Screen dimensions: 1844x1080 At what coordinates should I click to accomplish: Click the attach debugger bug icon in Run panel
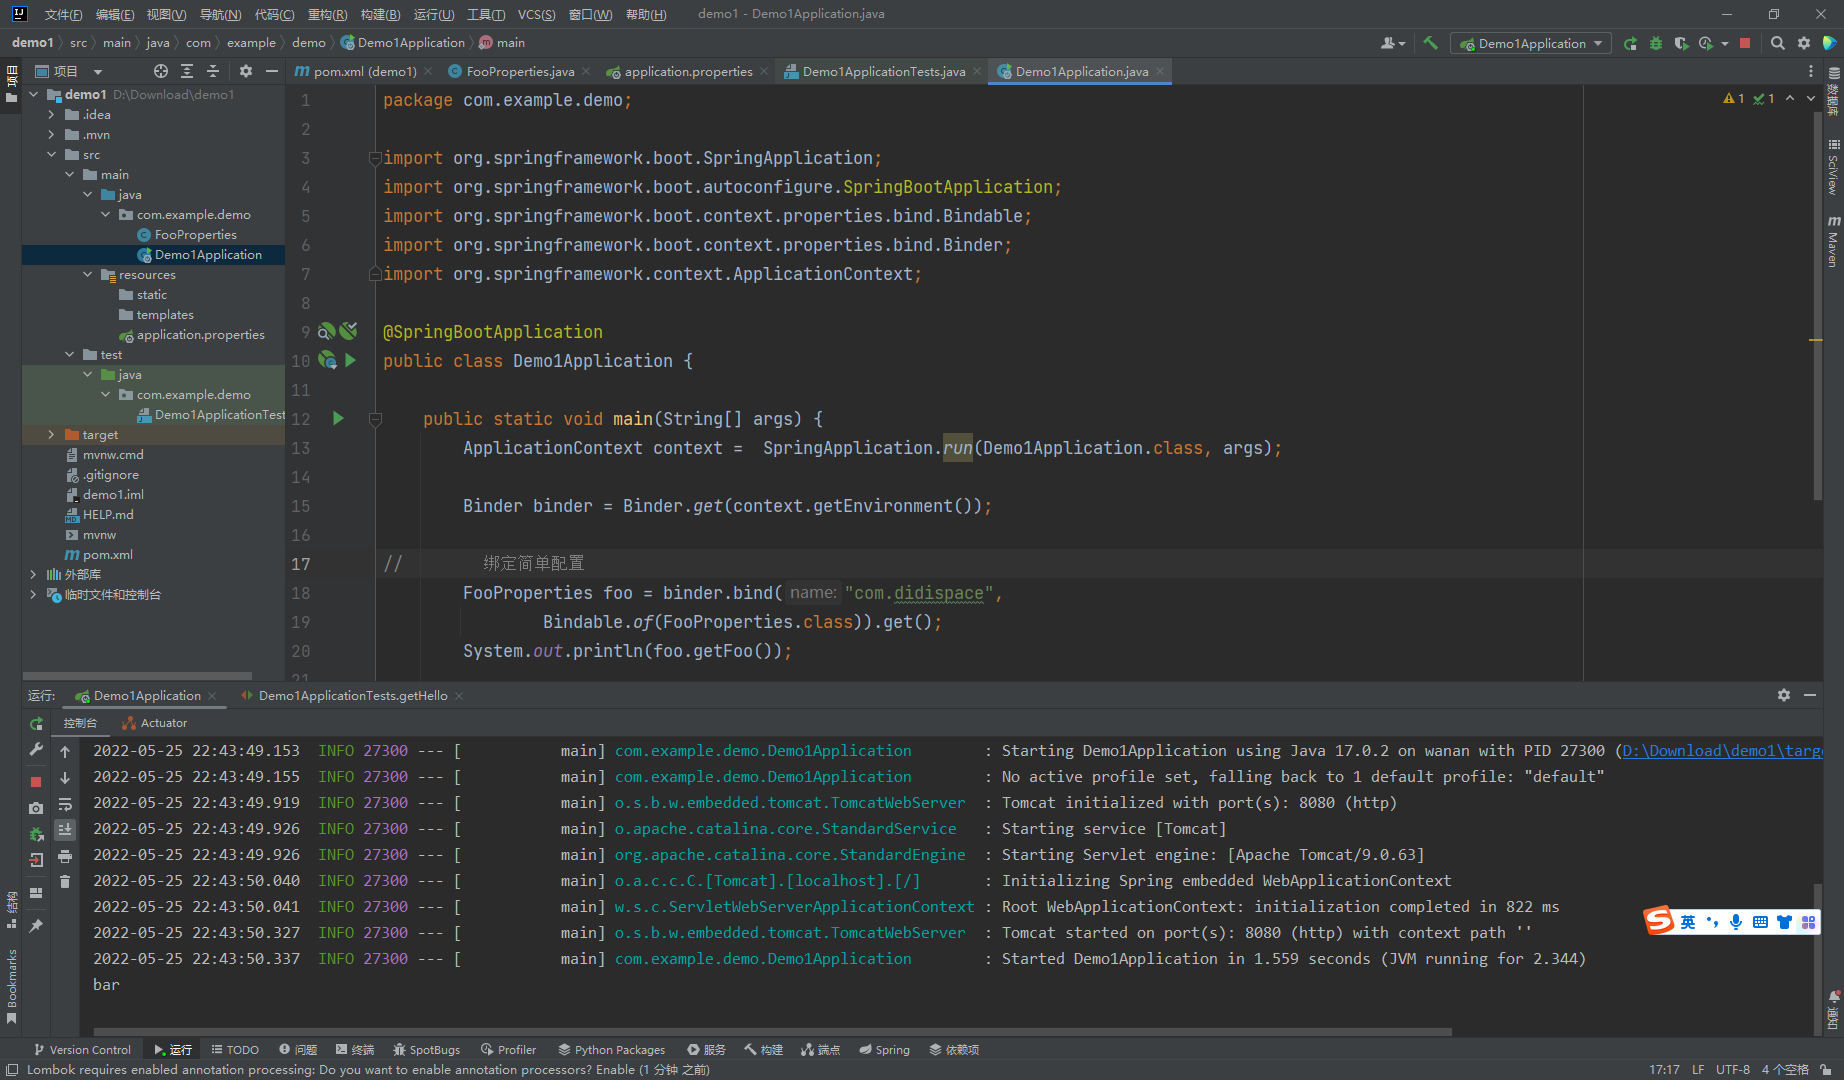click(36, 834)
